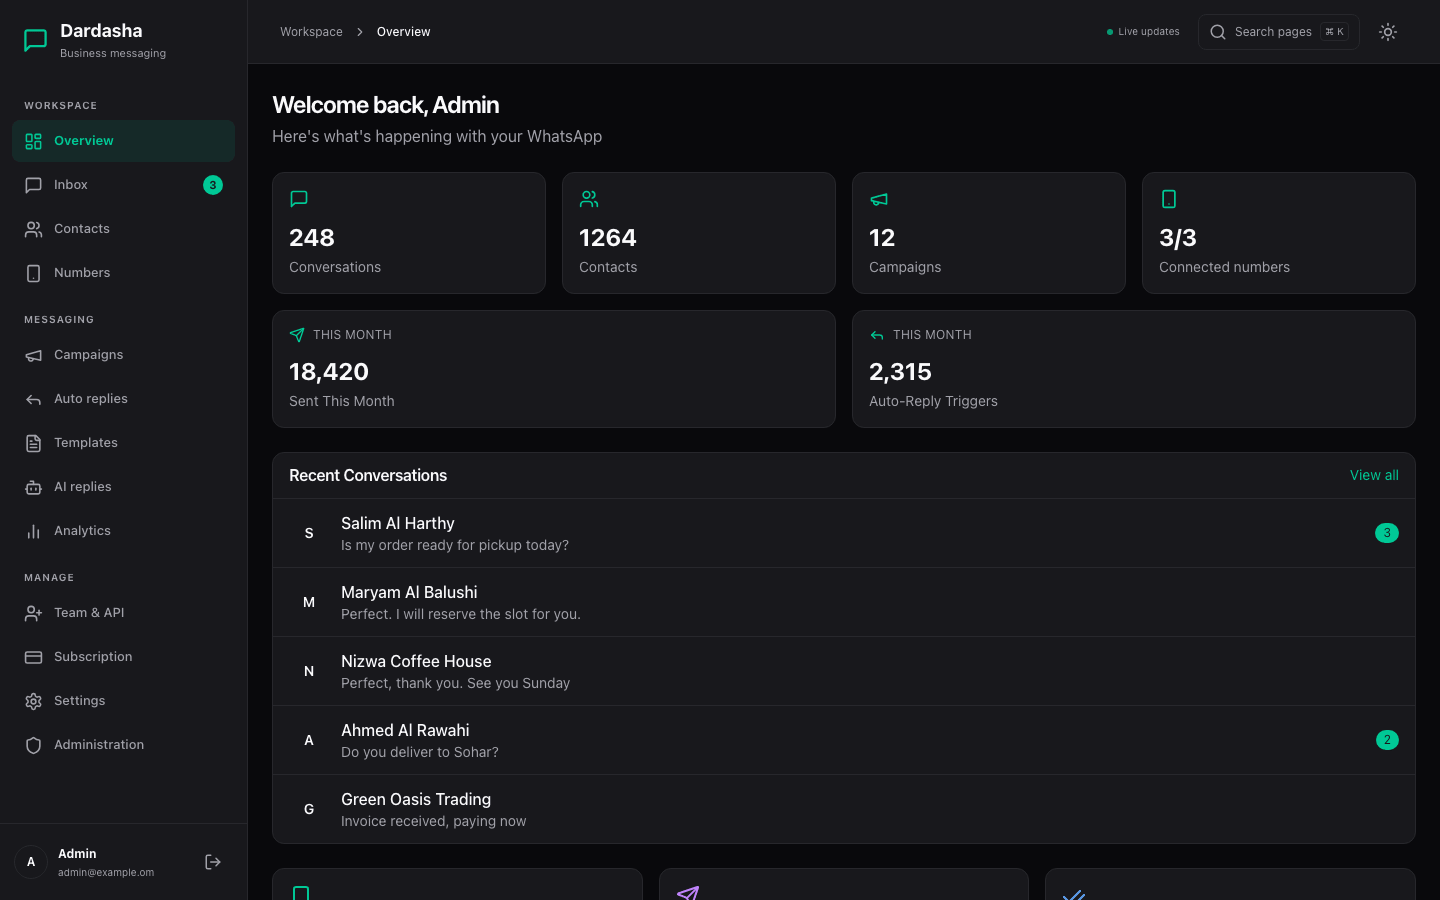Open Team & API settings

coord(123,613)
